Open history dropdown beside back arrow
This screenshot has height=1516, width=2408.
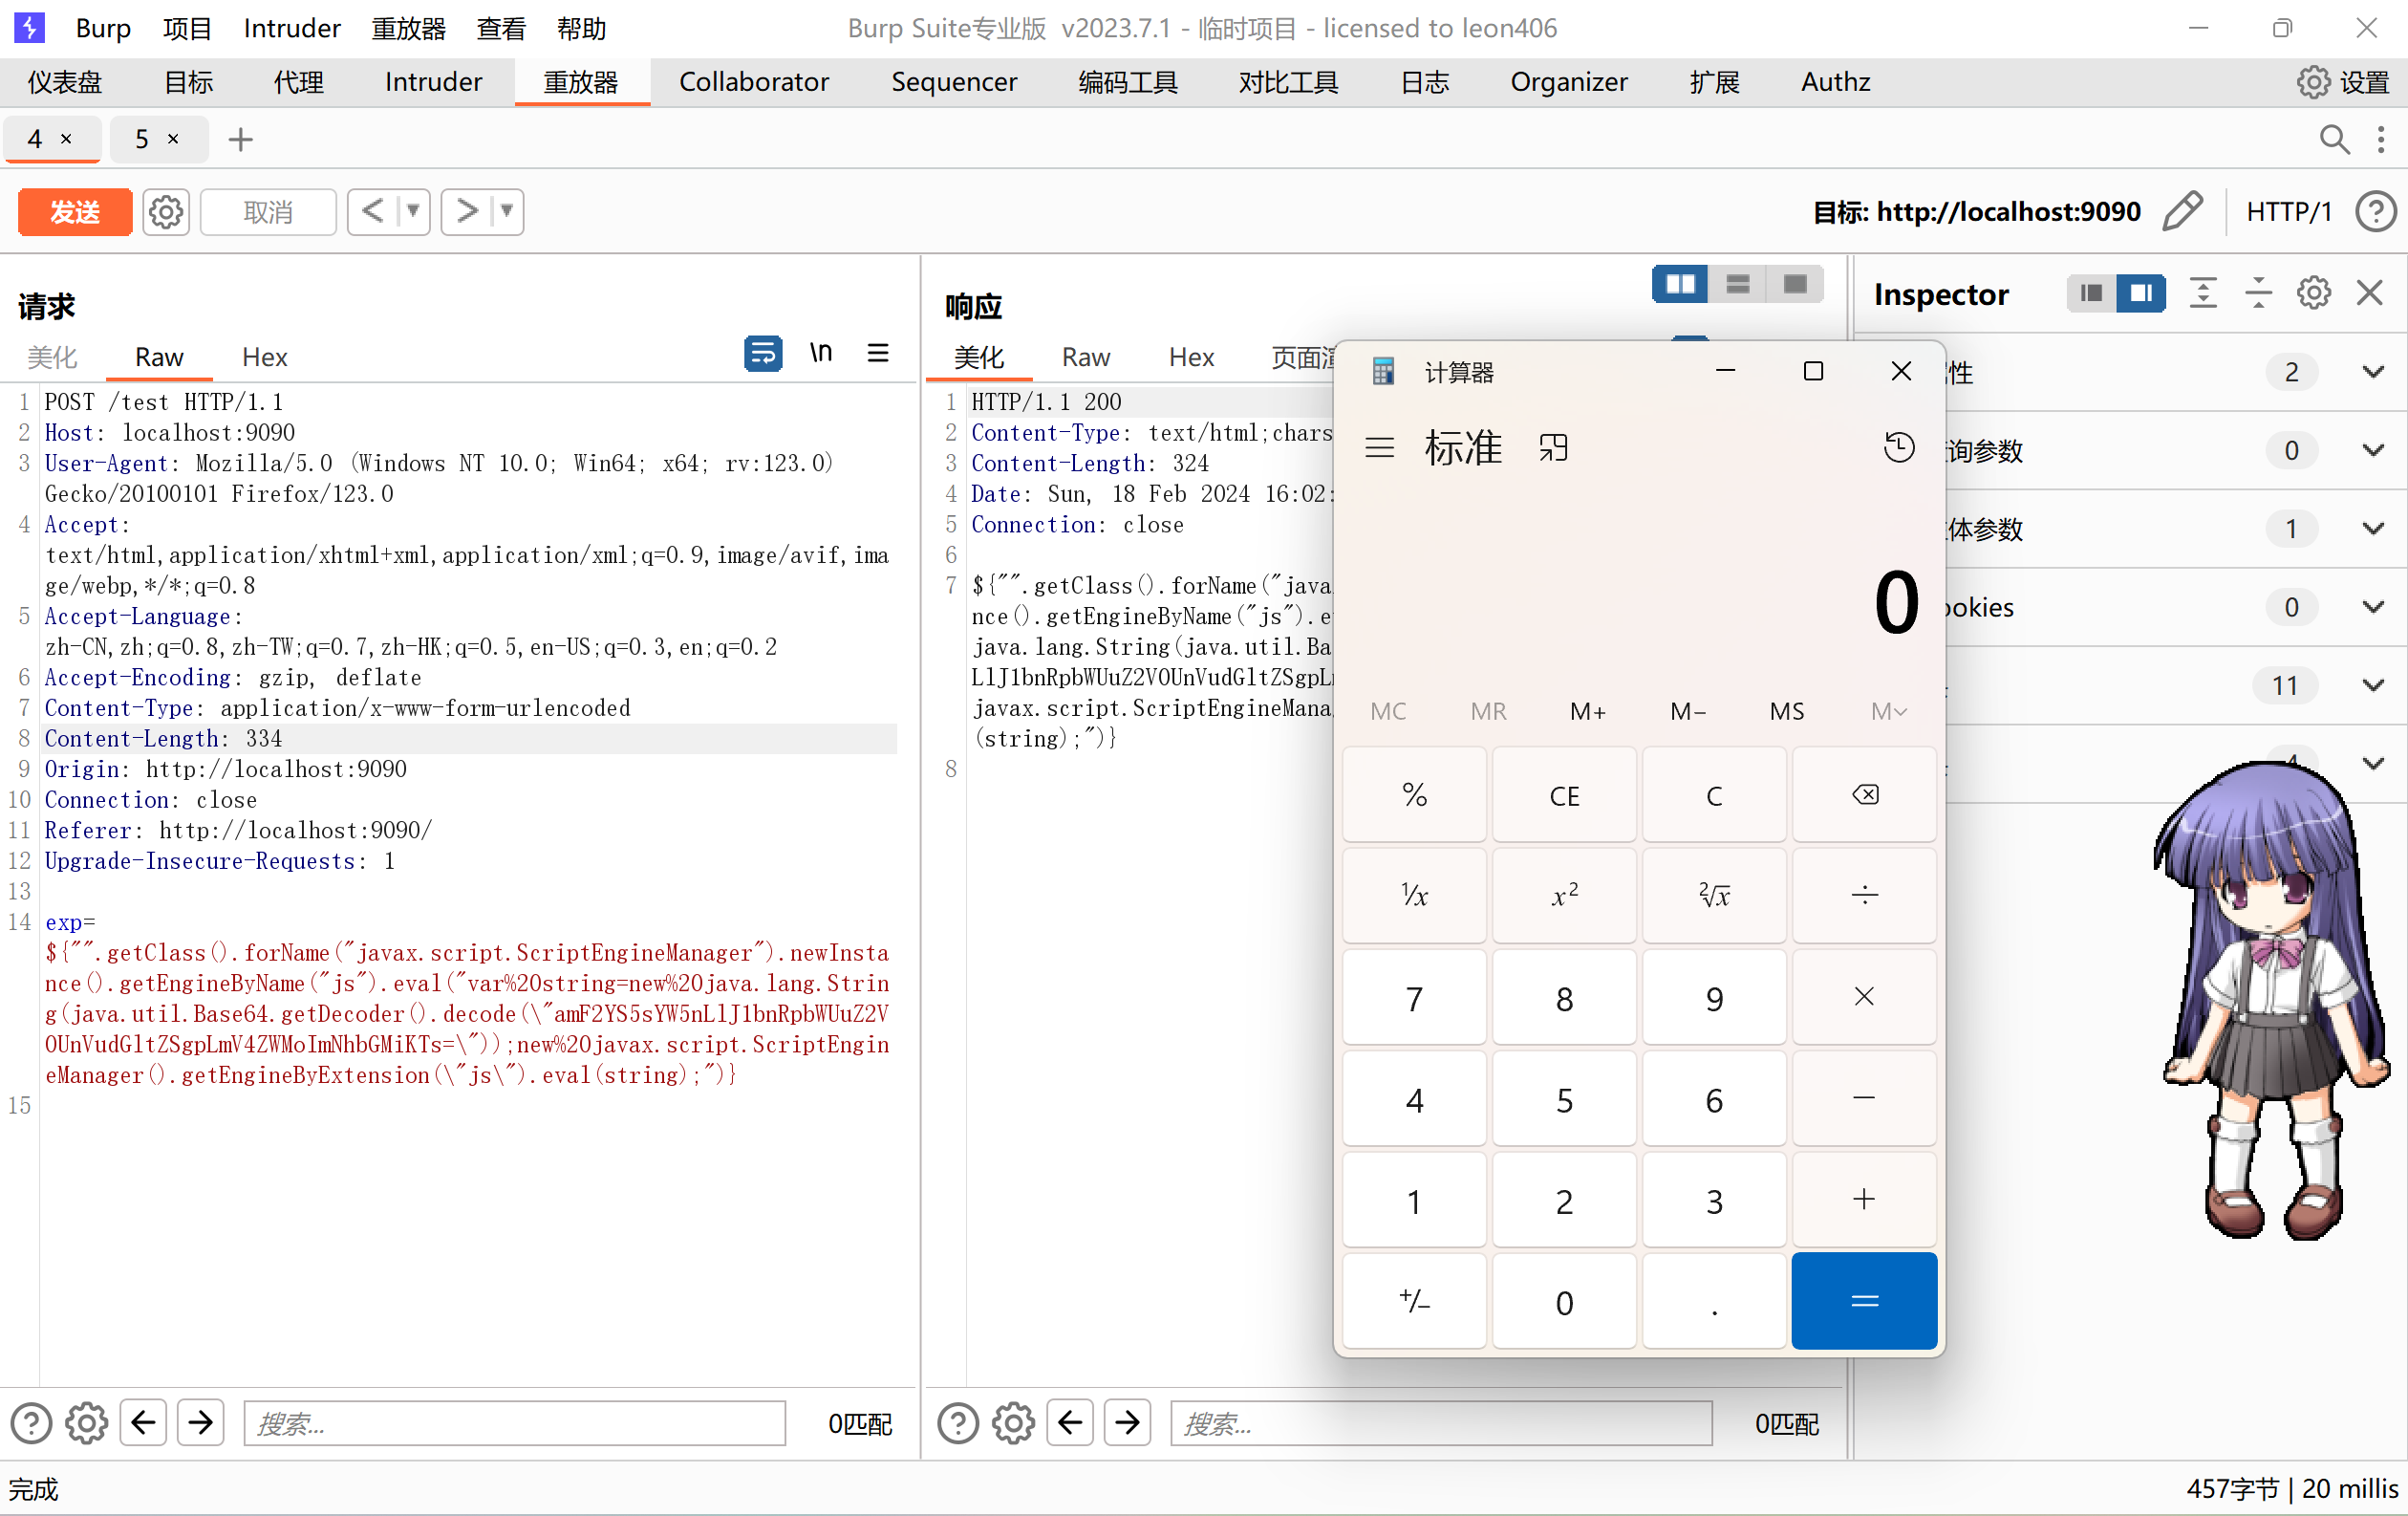pos(413,211)
